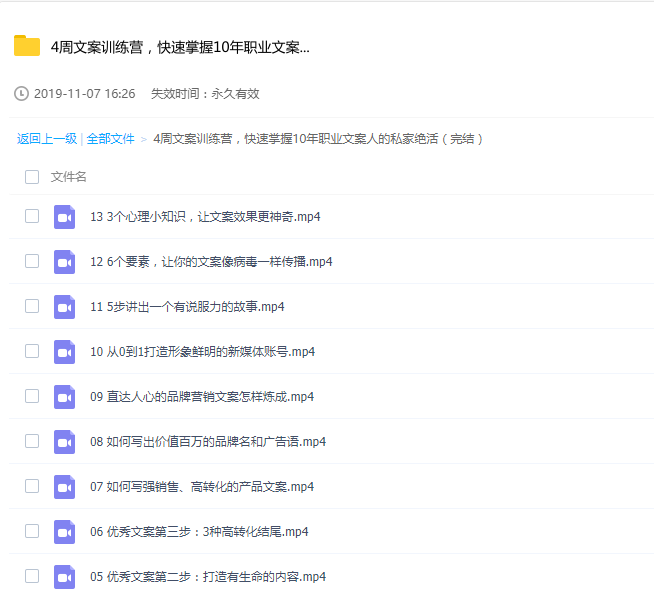This screenshot has height=594, width=654.
Task: Check the box for 07 如何写强销售 file
Action: tap(32, 486)
